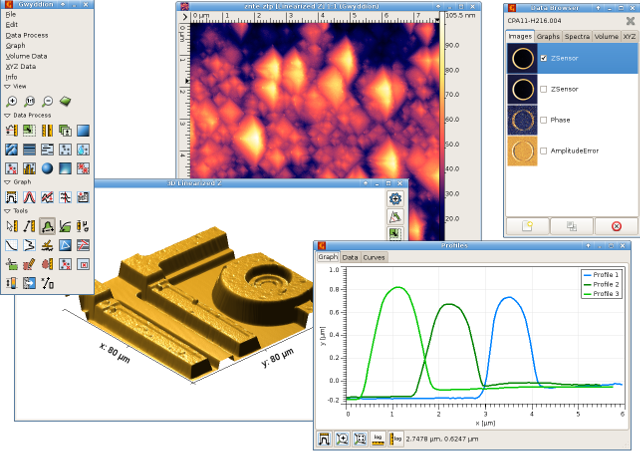This screenshot has height=451, width=640.
Task: Toggle logarithmic y axis in Profiles toolbar
Action: [x=396, y=439]
